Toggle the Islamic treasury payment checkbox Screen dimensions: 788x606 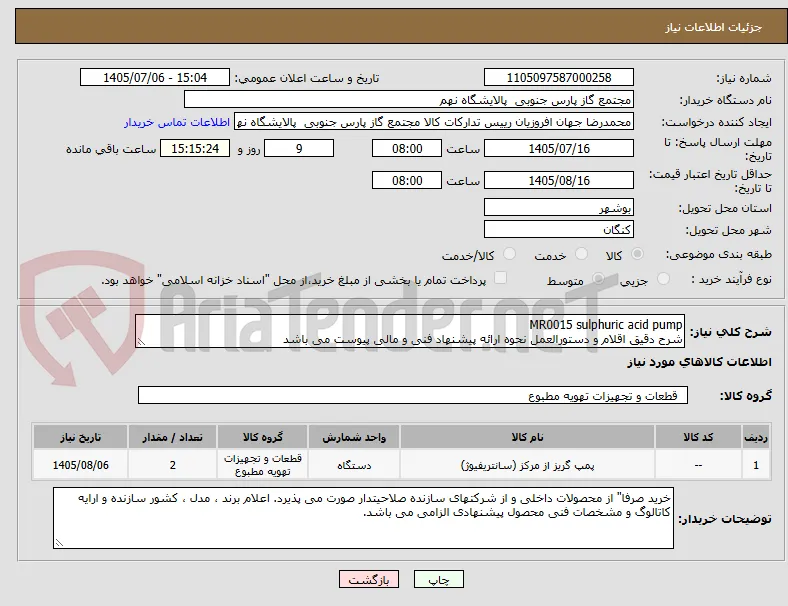(501, 278)
